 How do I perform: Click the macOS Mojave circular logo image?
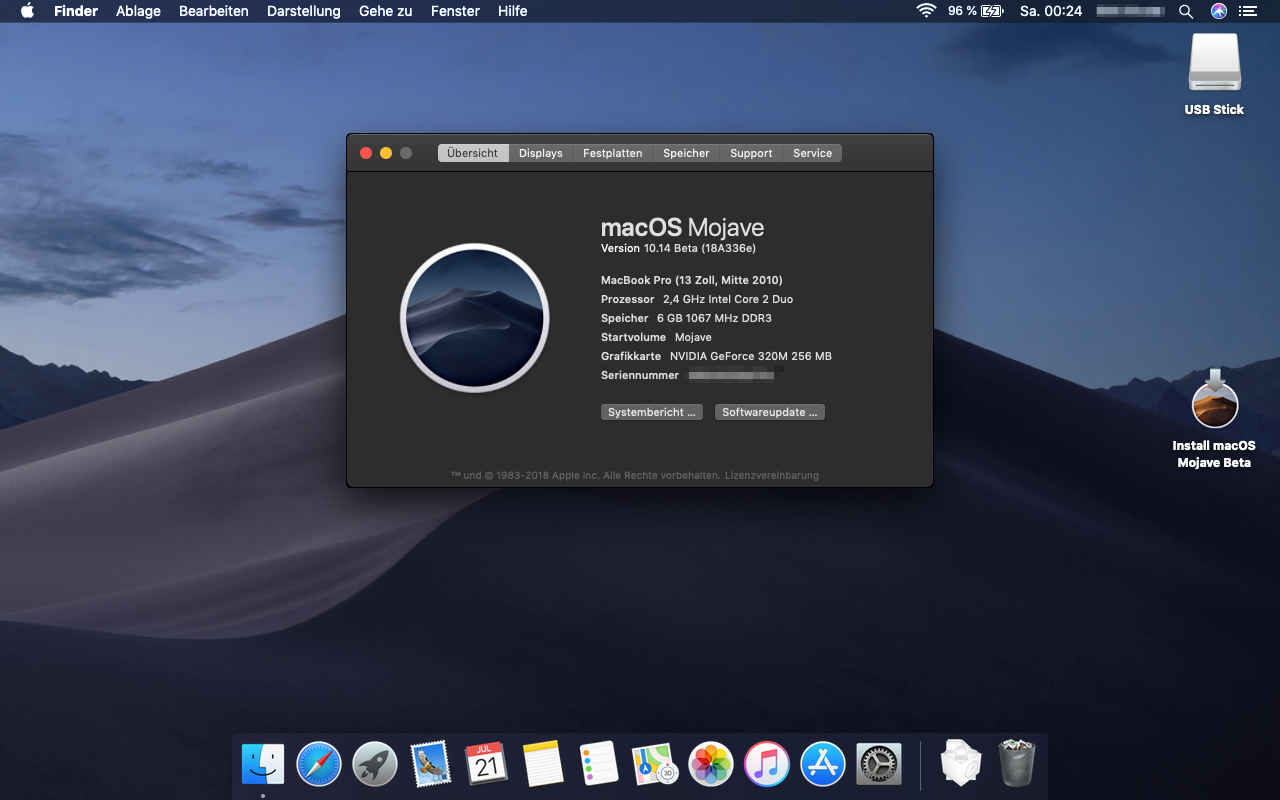(475, 318)
